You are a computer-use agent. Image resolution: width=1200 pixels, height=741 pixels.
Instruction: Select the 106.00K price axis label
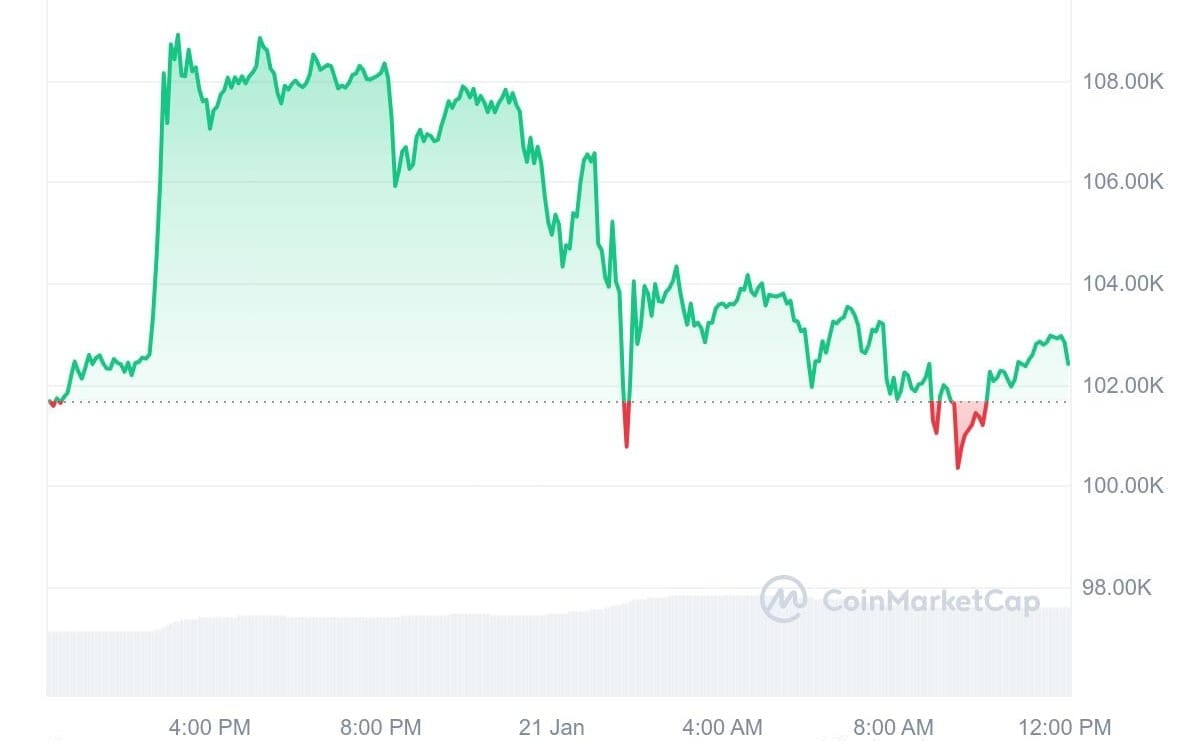tap(1123, 182)
